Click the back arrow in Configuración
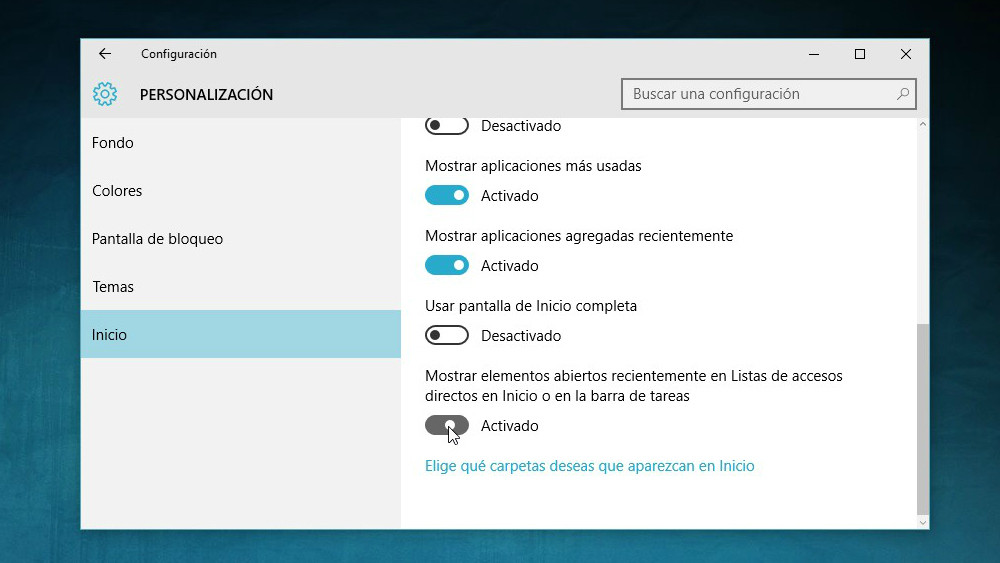The image size is (1000, 563). click(105, 54)
